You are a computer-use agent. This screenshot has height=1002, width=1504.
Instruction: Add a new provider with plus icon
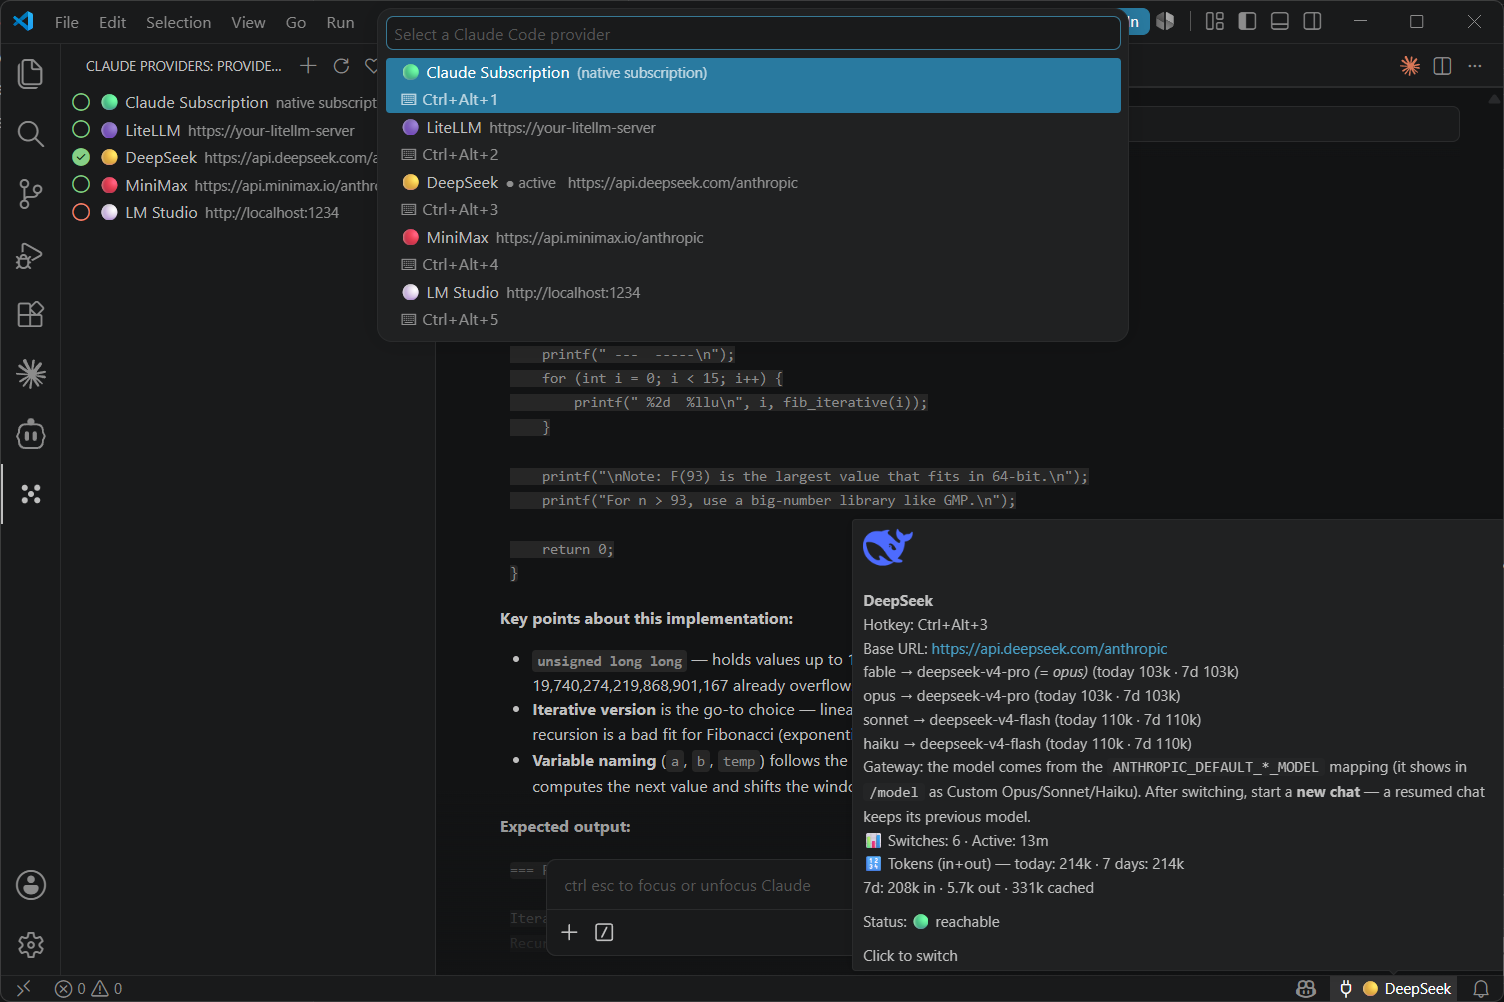pyautogui.click(x=308, y=65)
